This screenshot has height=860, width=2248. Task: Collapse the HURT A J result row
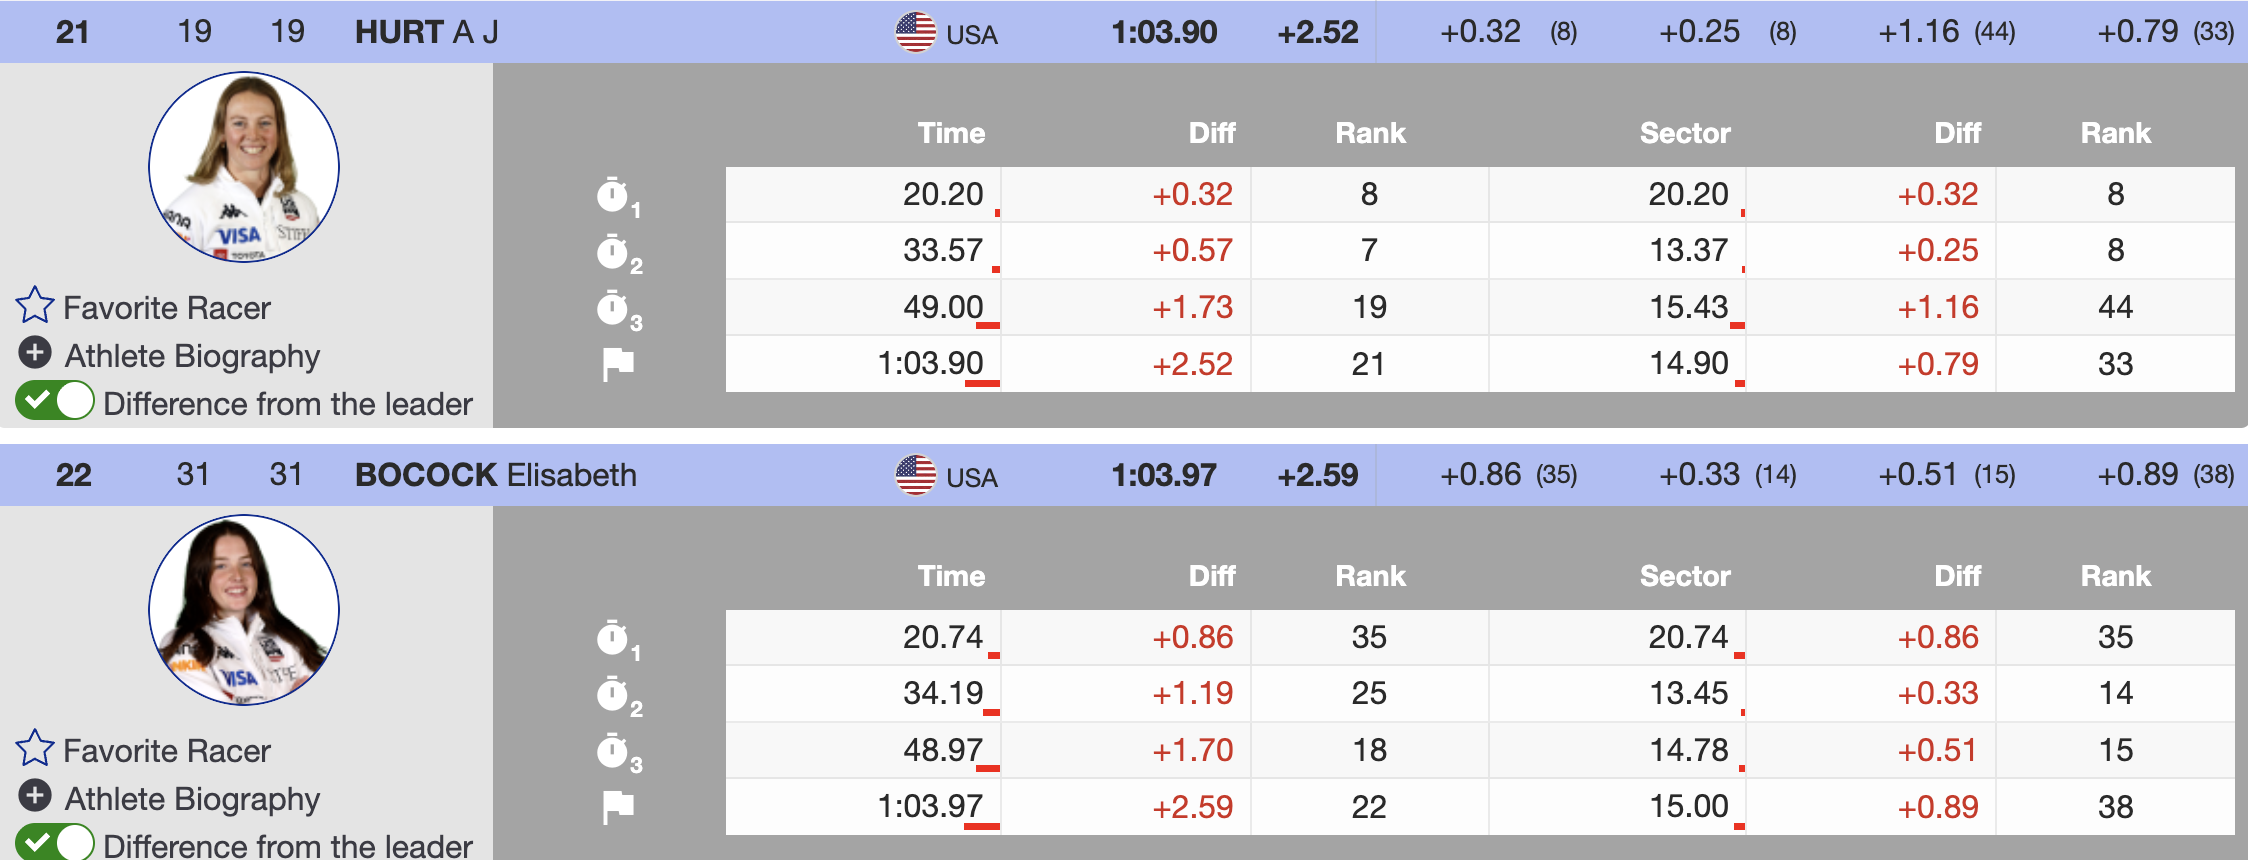tap(427, 32)
